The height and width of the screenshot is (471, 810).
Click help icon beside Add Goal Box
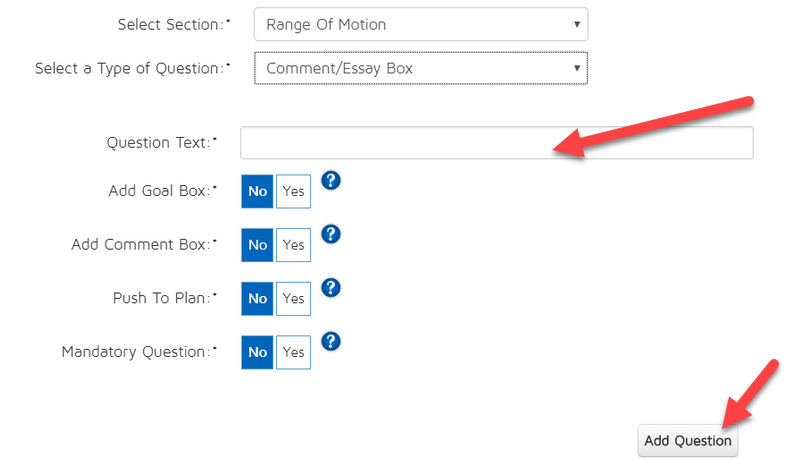pyautogui.click(x=332, y=180)
